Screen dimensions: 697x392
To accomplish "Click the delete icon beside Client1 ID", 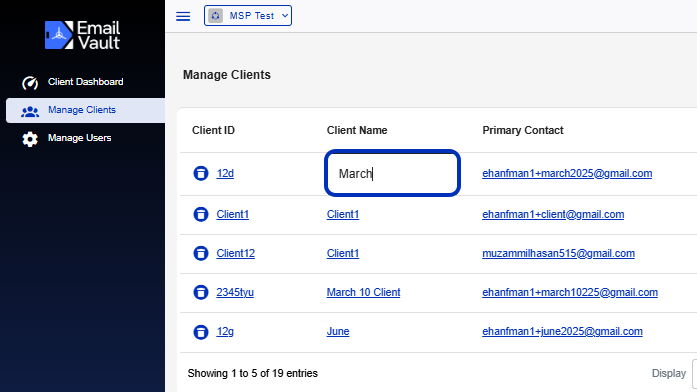I will coord(200,214).
